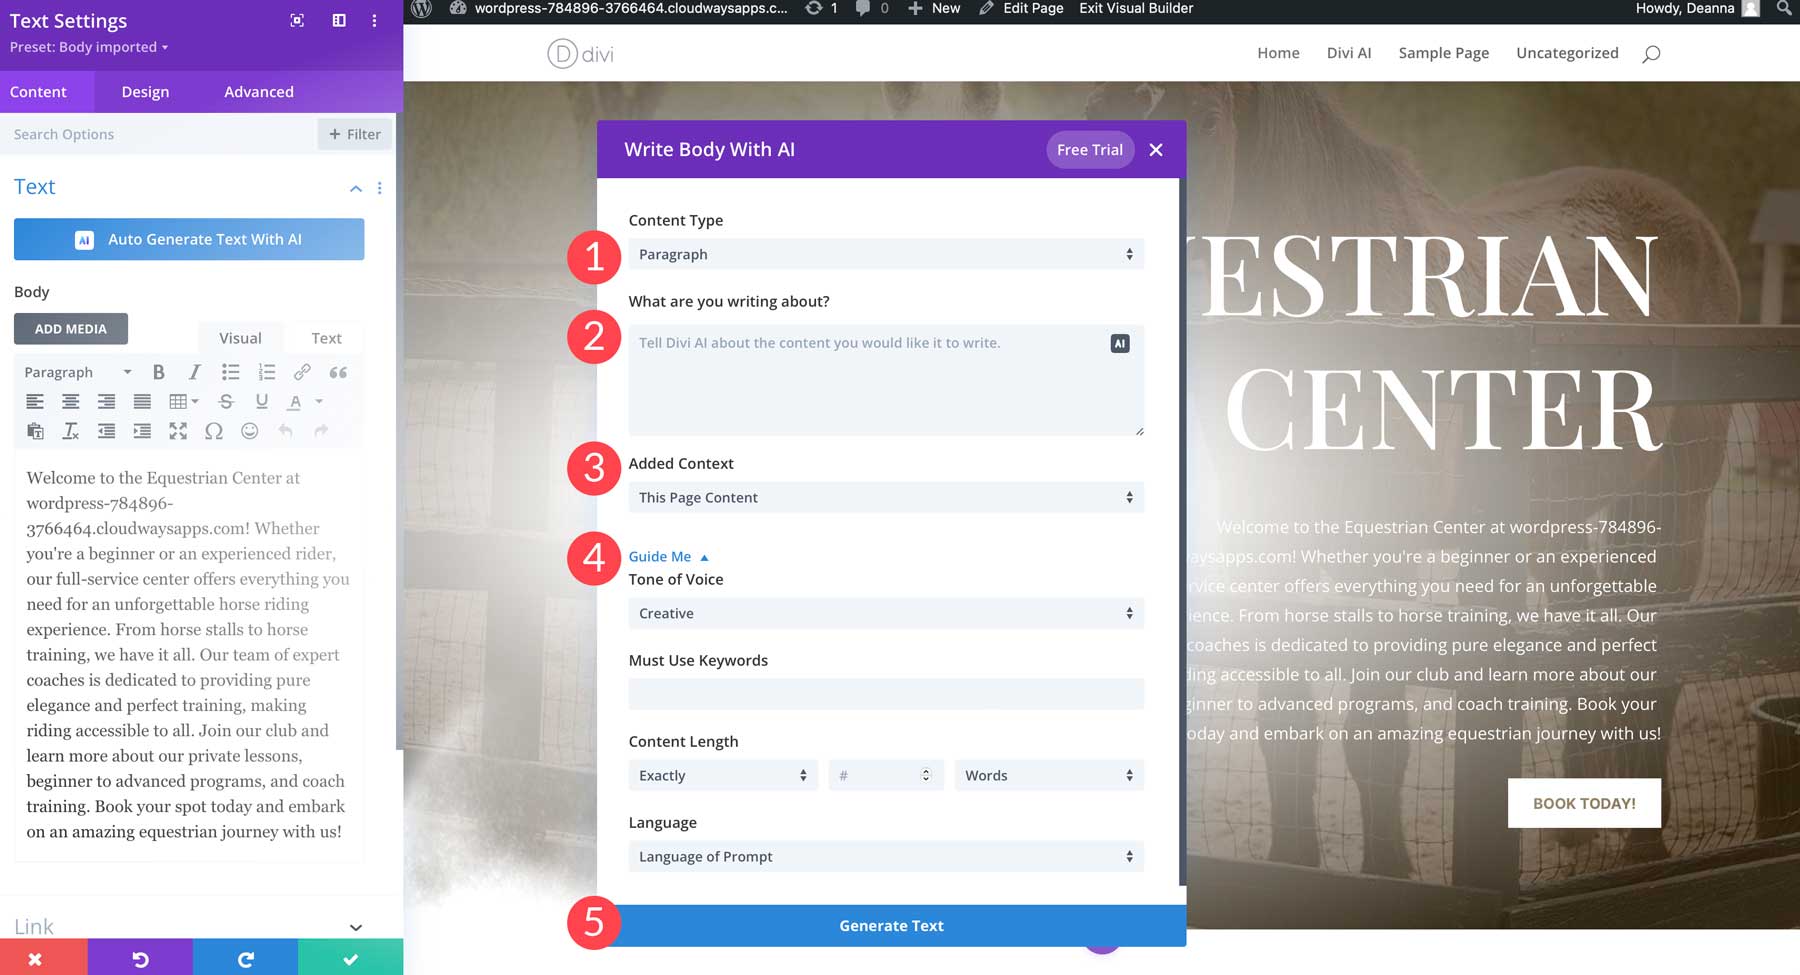
Task: Toggle strikethrough formatting
Action: tap(226, 402)
